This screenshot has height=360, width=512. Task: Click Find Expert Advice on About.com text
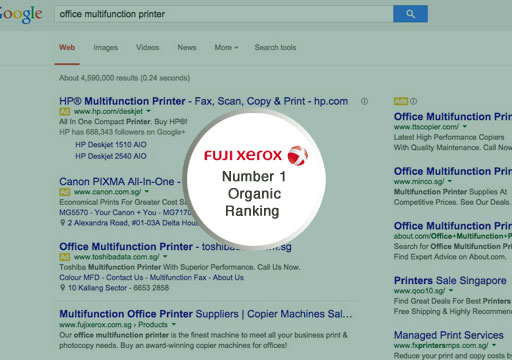click(x=450, y=257)
